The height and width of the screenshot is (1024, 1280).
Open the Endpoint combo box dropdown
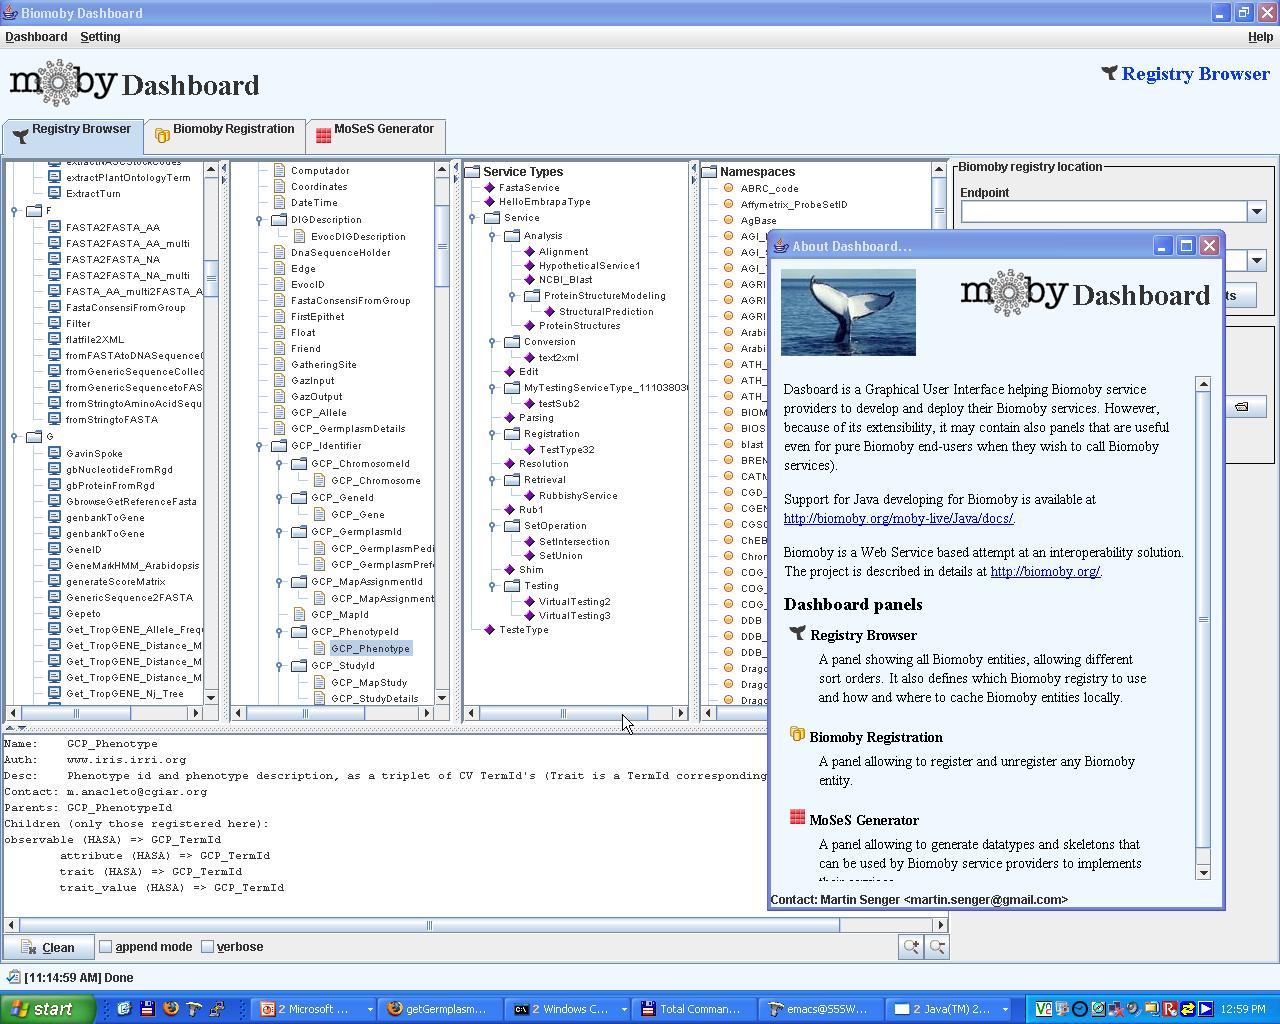coord(1256,211)
